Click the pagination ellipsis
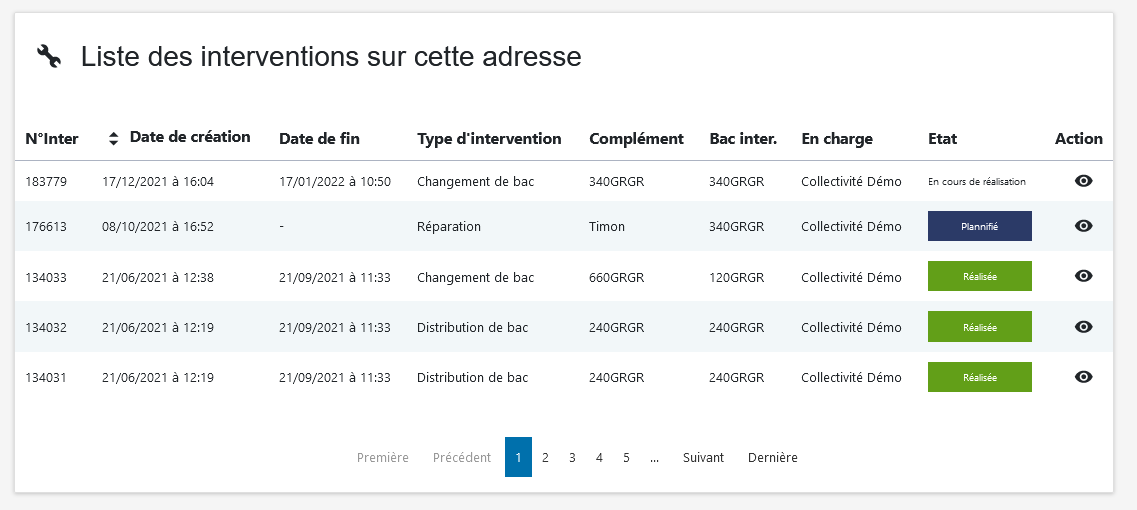1137x510 pixels. [x=654, y=458]
